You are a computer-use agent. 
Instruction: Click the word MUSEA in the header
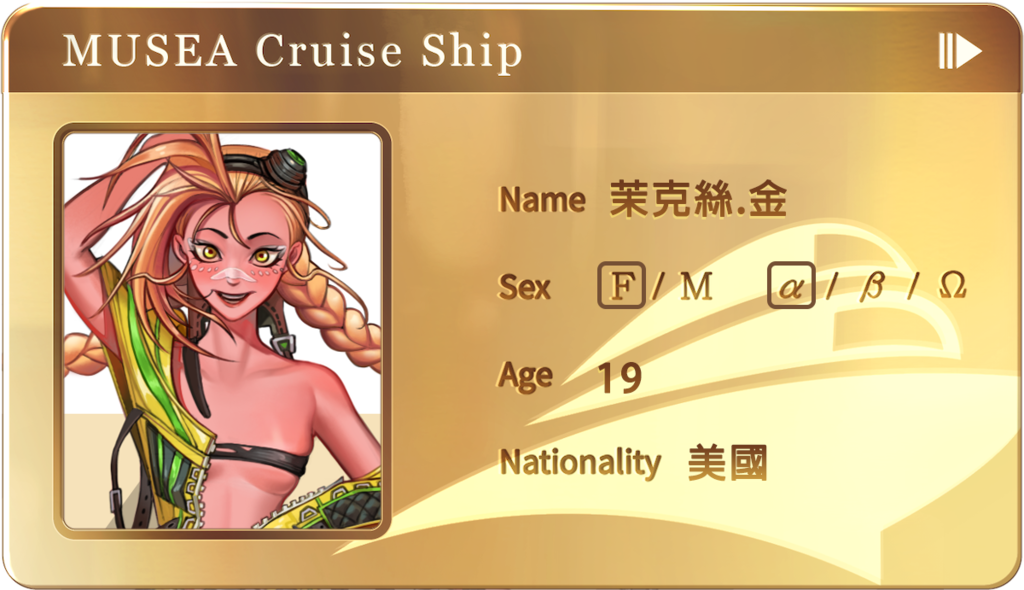(150, 51)
